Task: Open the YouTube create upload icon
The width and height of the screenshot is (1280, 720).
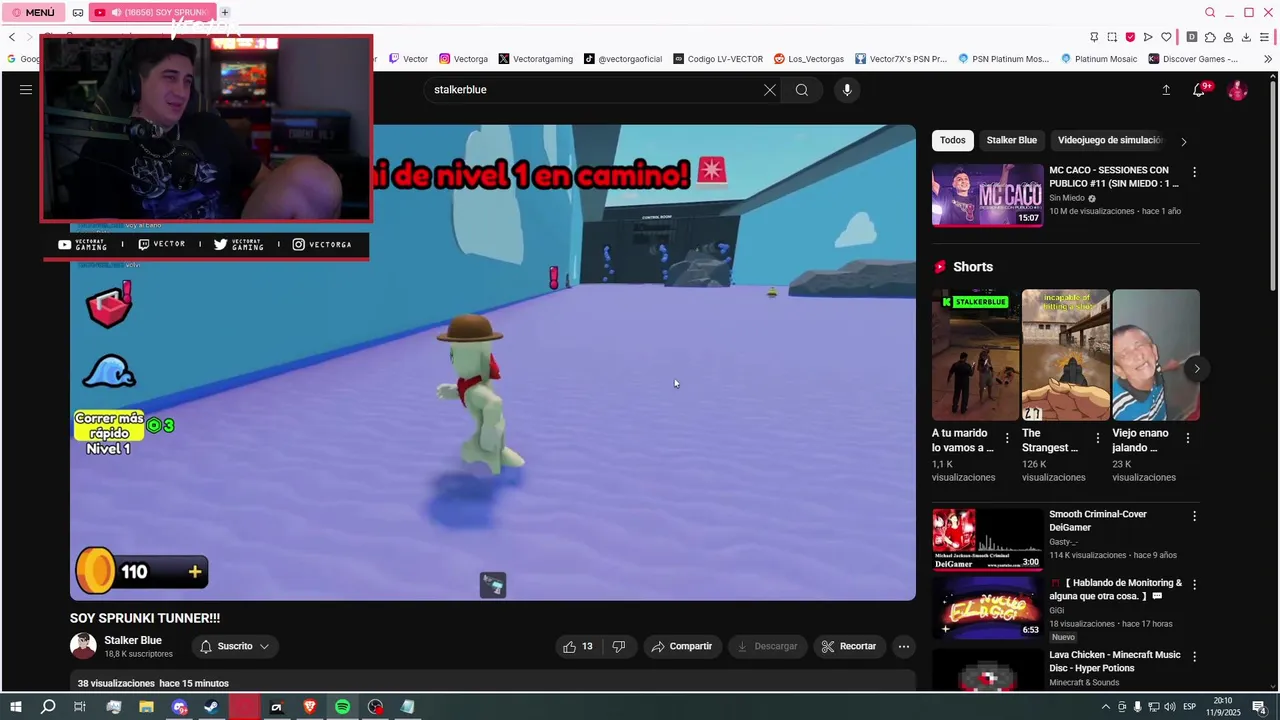Action: click(x=1166, y=90)
